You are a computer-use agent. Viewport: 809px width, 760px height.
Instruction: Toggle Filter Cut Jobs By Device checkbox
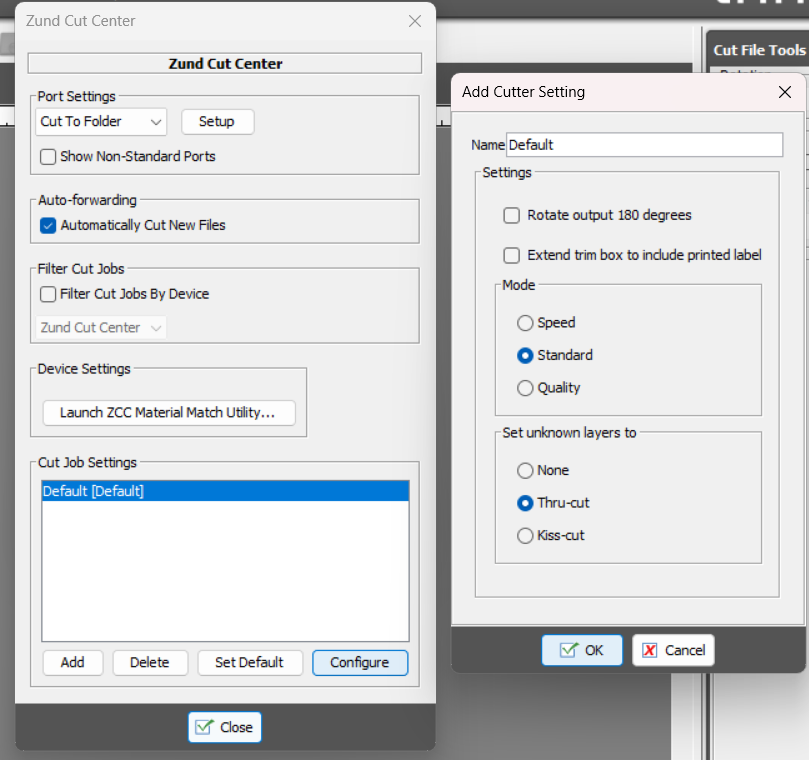tap(48, 294)
